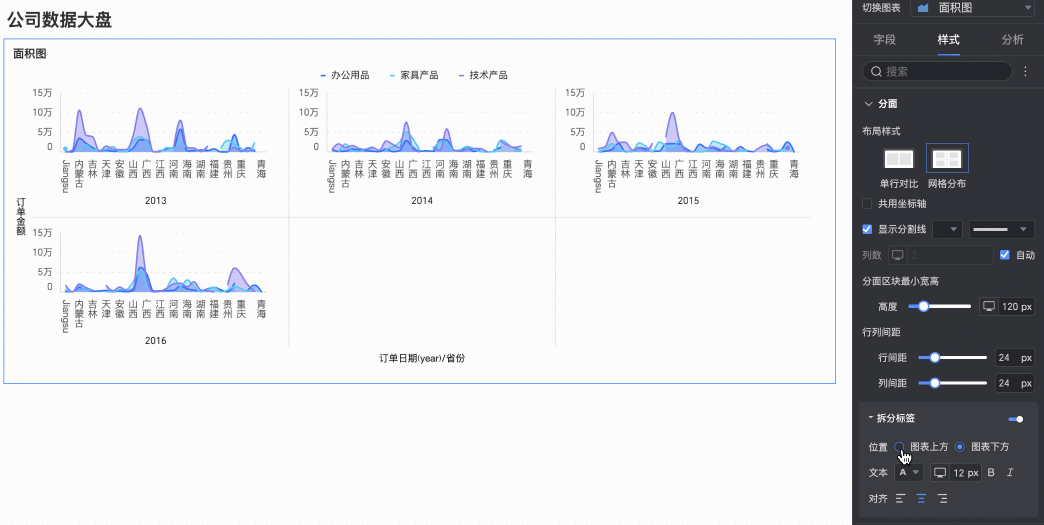Click the search magnifier icon

[x=876, y=71]
